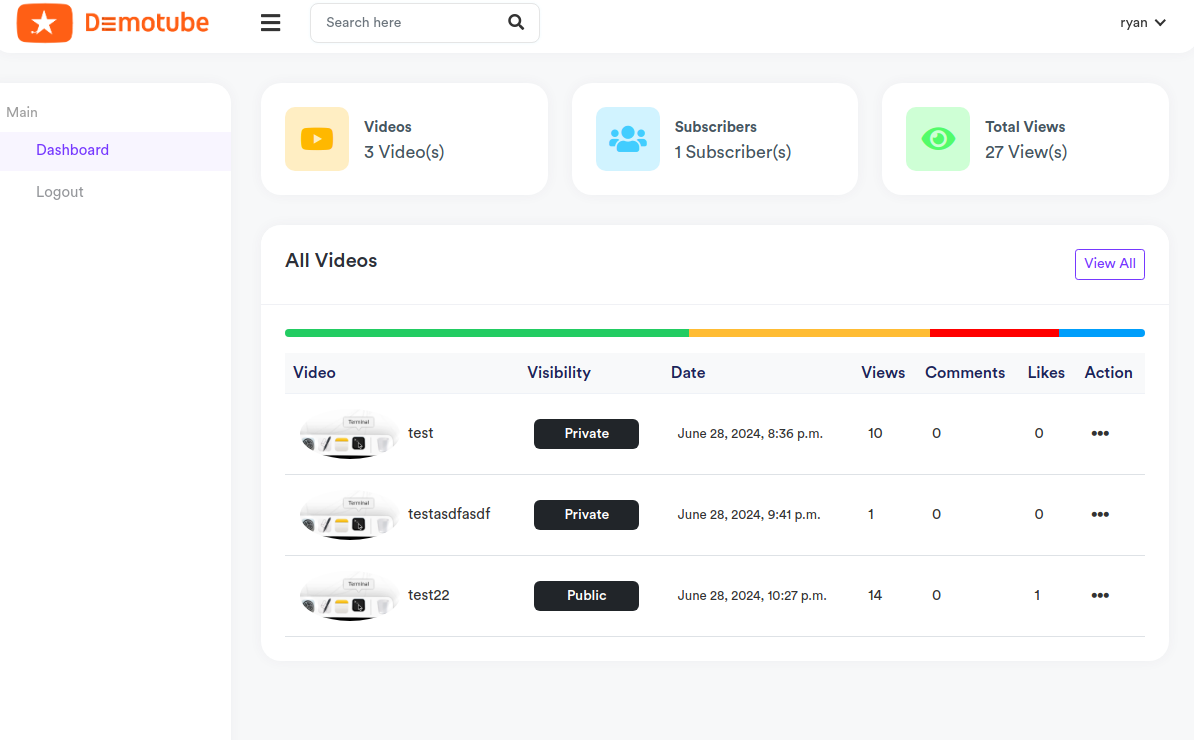Open action menu for test22 video
Image resolution: width=1194 pixels, height=740 pixels.
tap(1100, 595)
